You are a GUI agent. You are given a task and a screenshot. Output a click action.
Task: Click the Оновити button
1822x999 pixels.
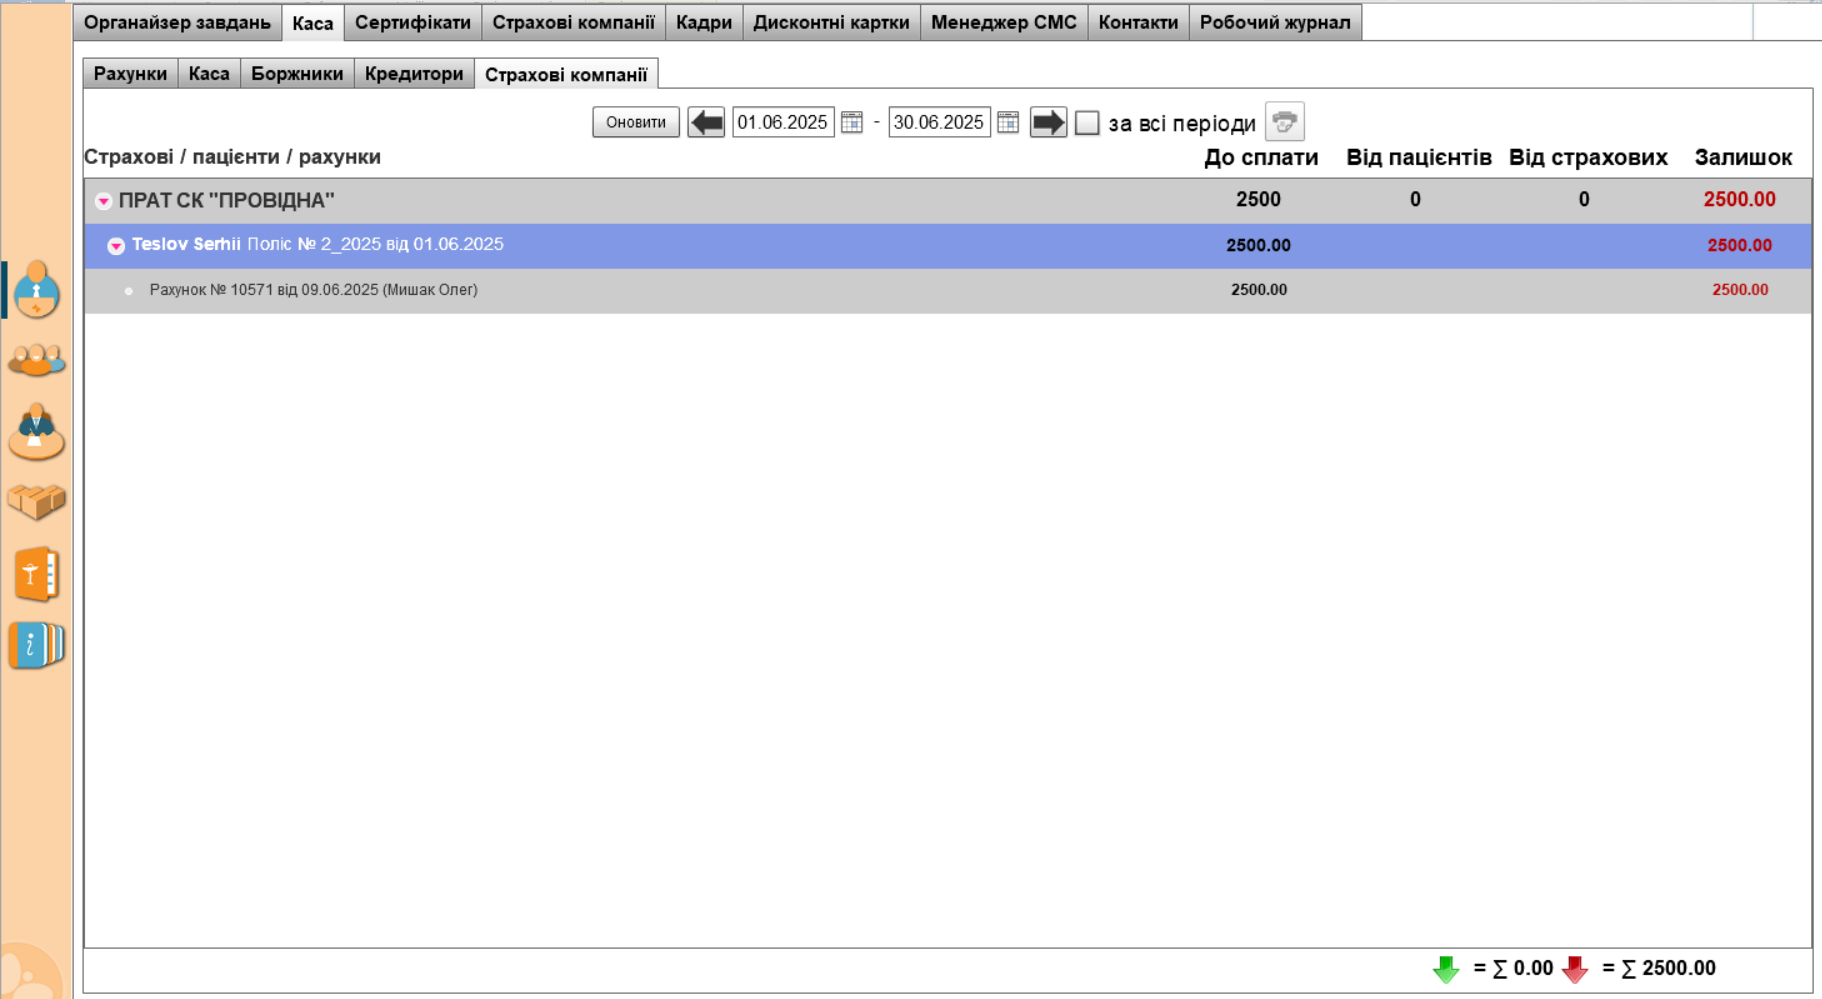(x=636, y=122)
